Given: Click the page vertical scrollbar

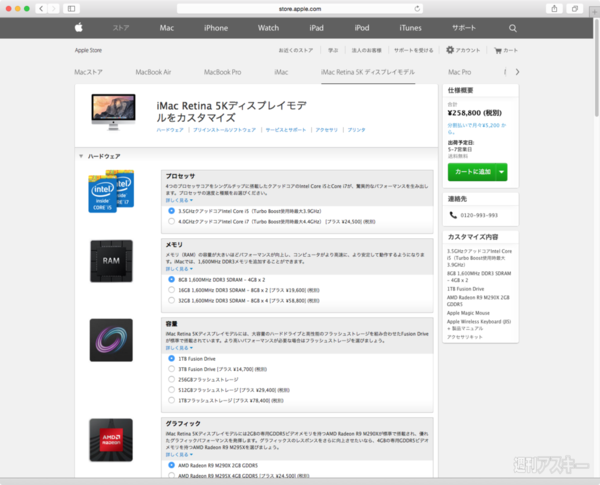Looking at the screenshot, I should coord(597,67).
